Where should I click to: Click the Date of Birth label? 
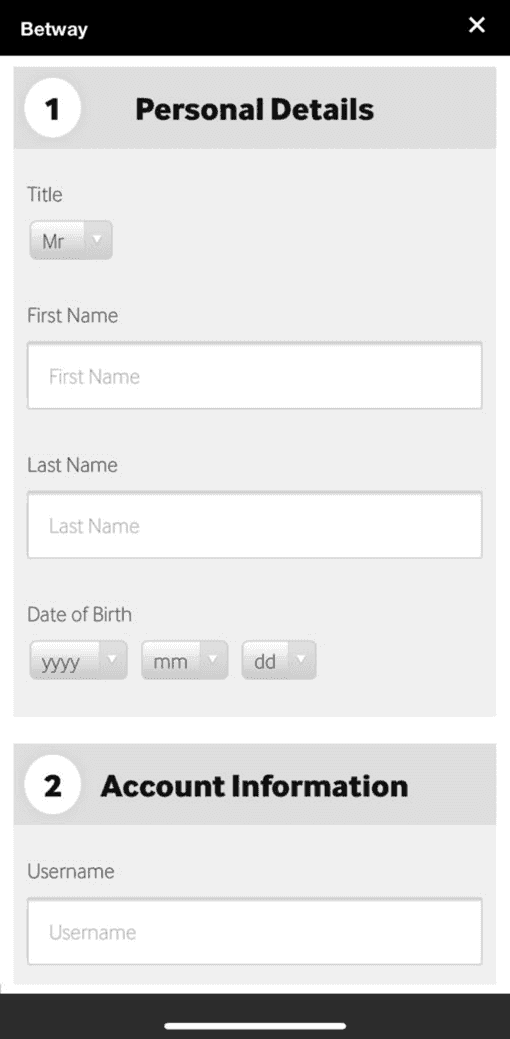[x=79, y=614]
